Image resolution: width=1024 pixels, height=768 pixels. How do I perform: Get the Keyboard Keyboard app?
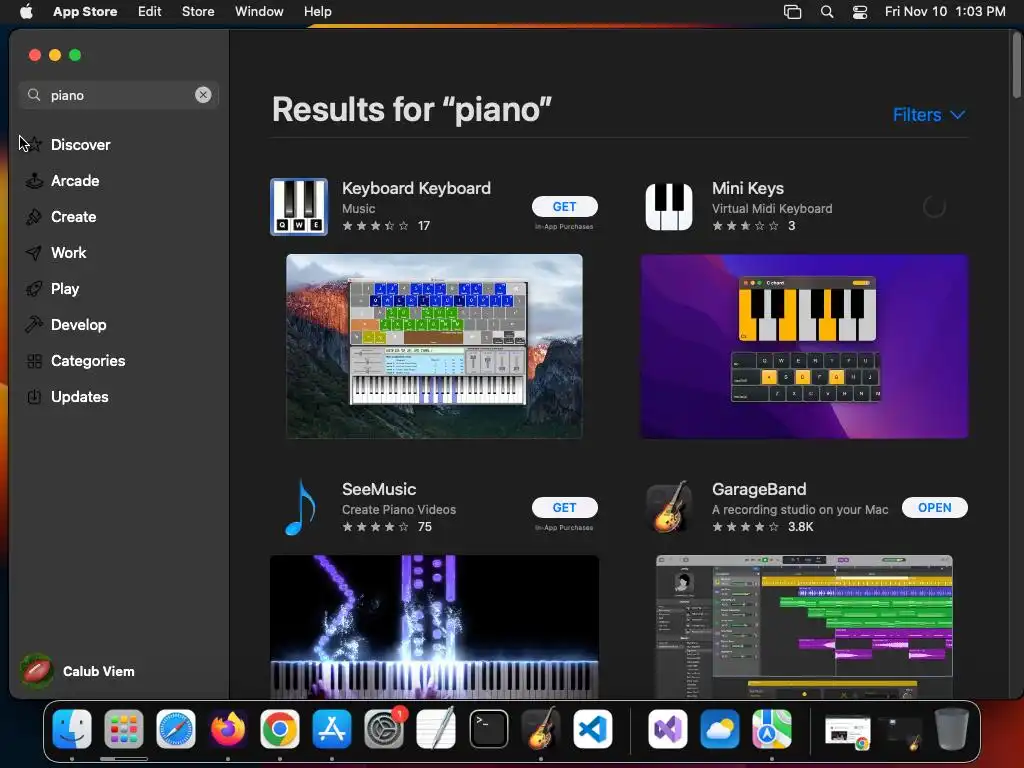click(565, 206)
